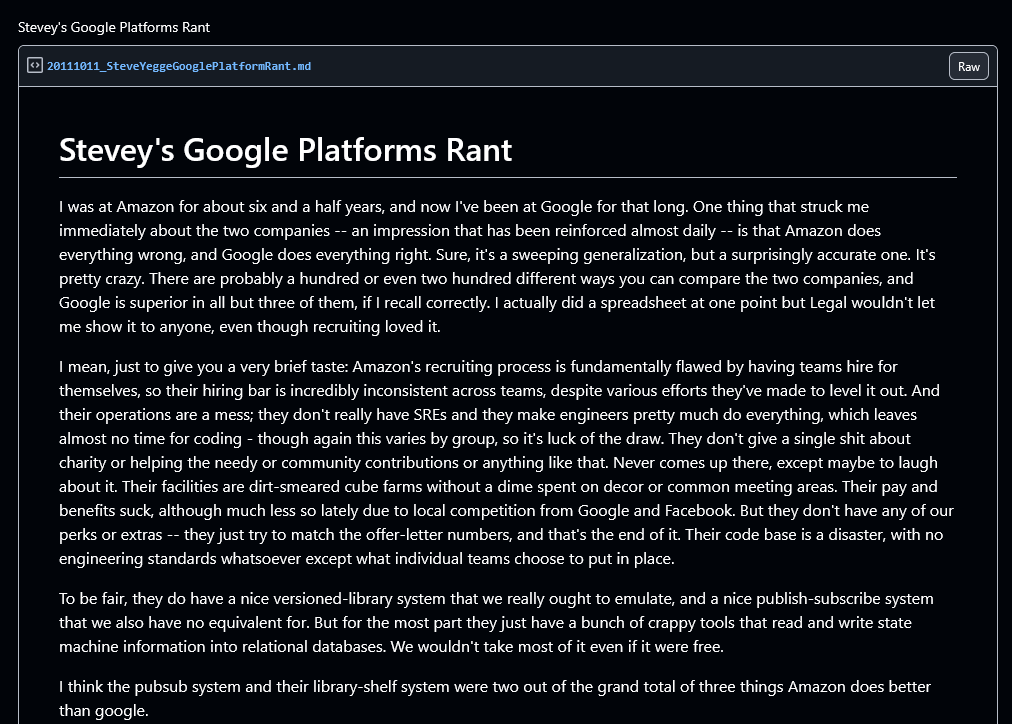Viewport: 1012px width, 724px height.
Task: Click the "Stevey's Google Platforms Rant" heading
Action: (x=285, y=150)
